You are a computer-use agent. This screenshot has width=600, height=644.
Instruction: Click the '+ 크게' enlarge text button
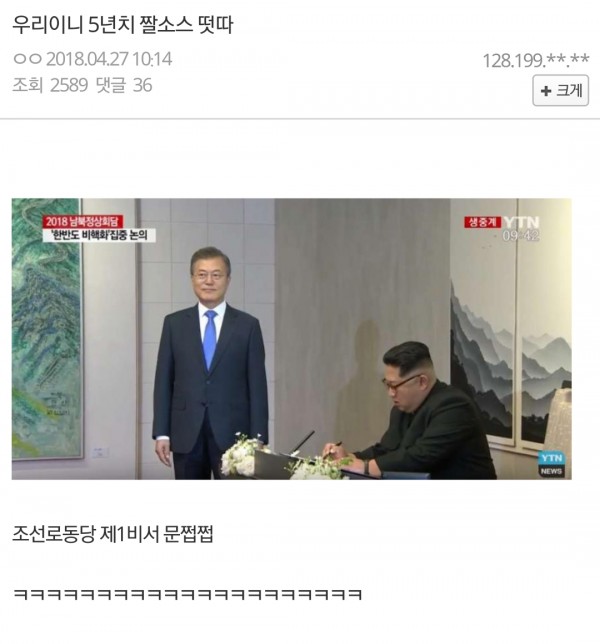[560, 90]
